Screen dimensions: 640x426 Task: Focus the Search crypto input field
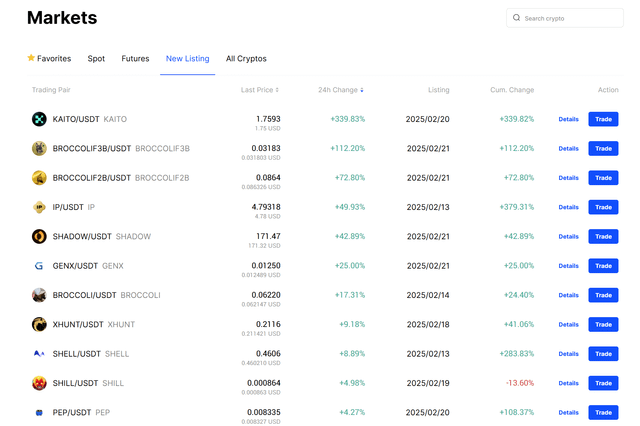click(x=570, y=18)
